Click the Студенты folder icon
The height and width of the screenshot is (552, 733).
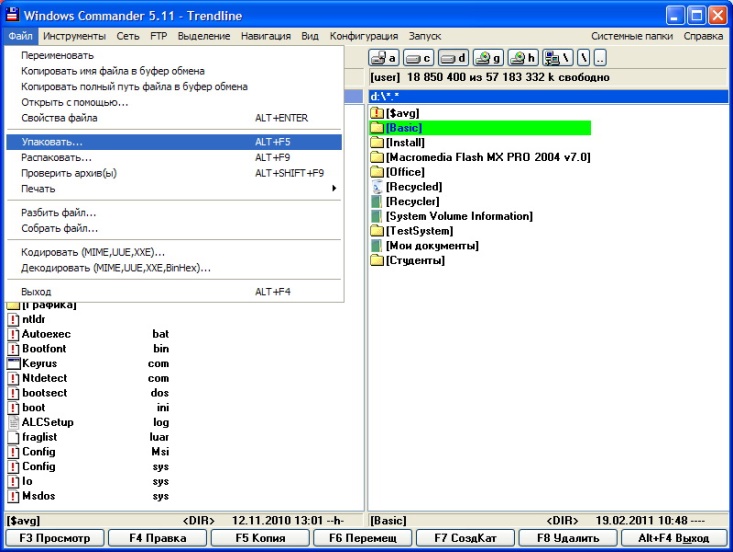(377, 260)
